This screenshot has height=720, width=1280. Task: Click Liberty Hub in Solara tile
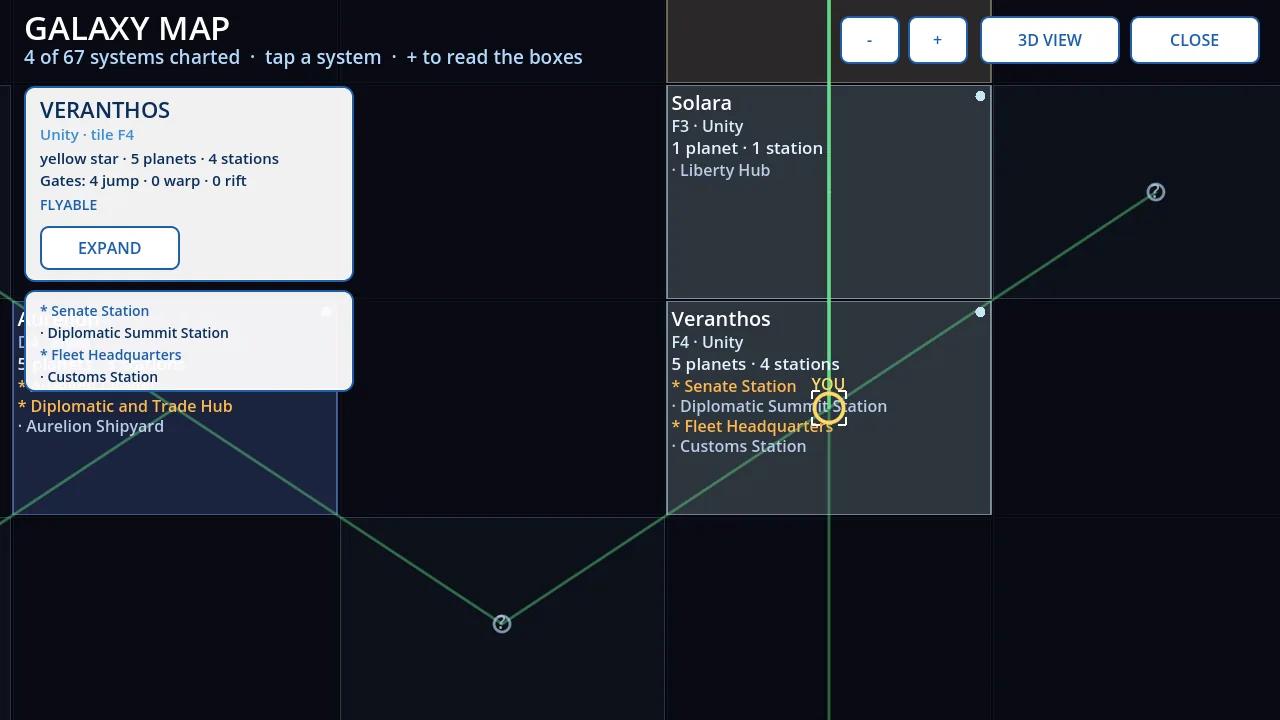click(x=721, y=170)
